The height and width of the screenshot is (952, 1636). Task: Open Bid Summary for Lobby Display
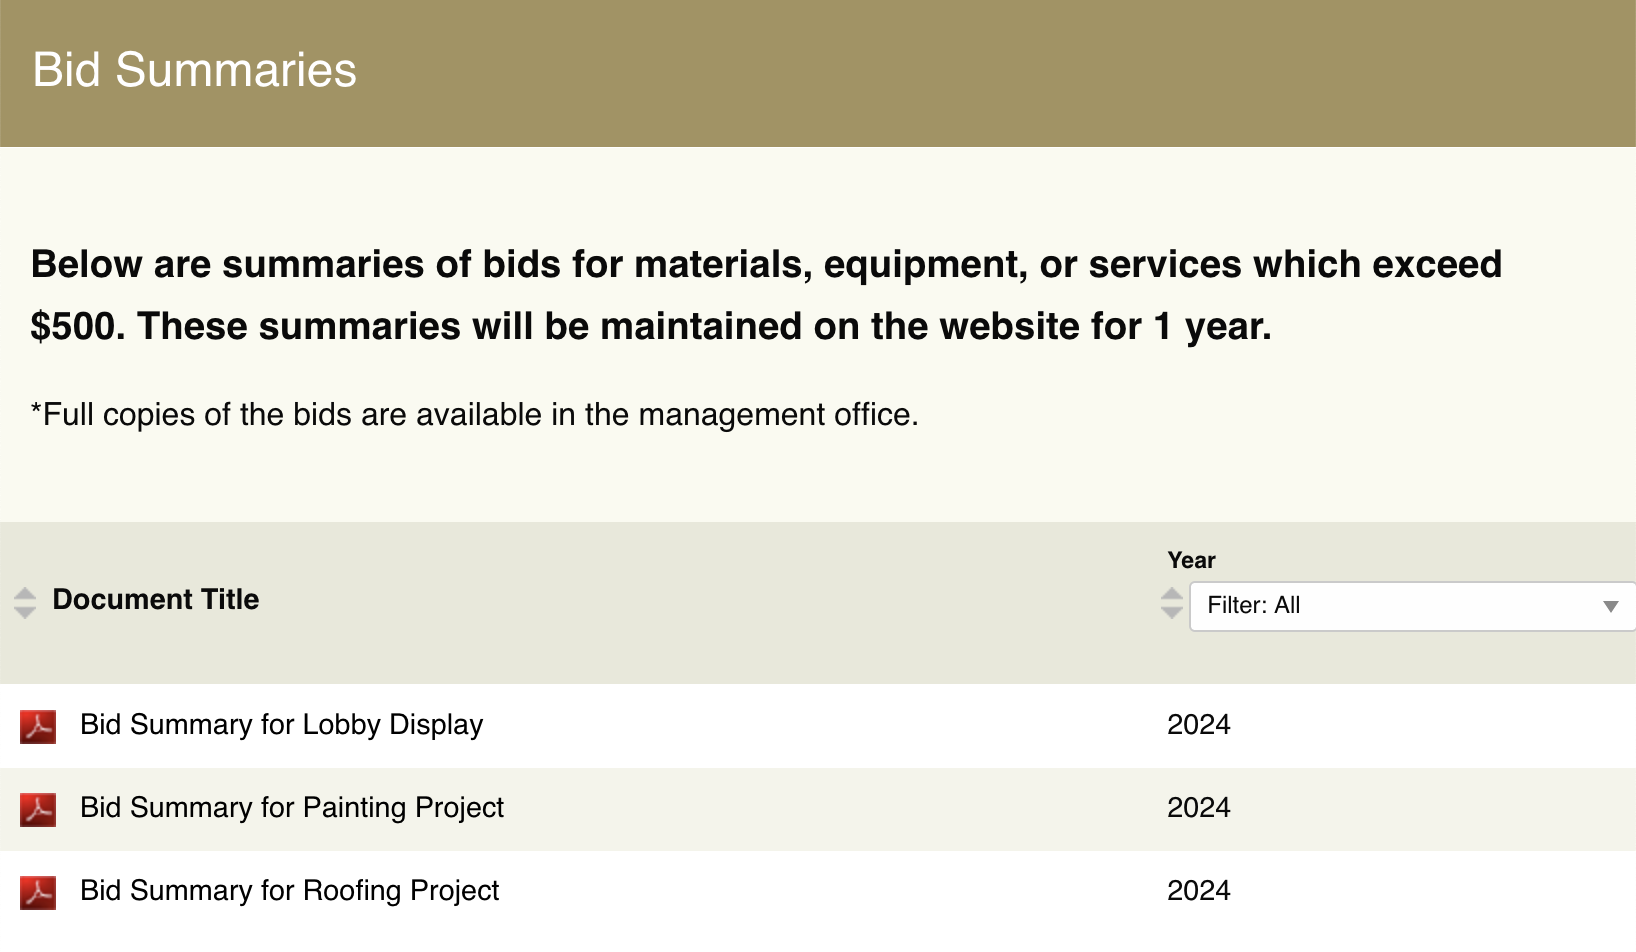point(281,725)
